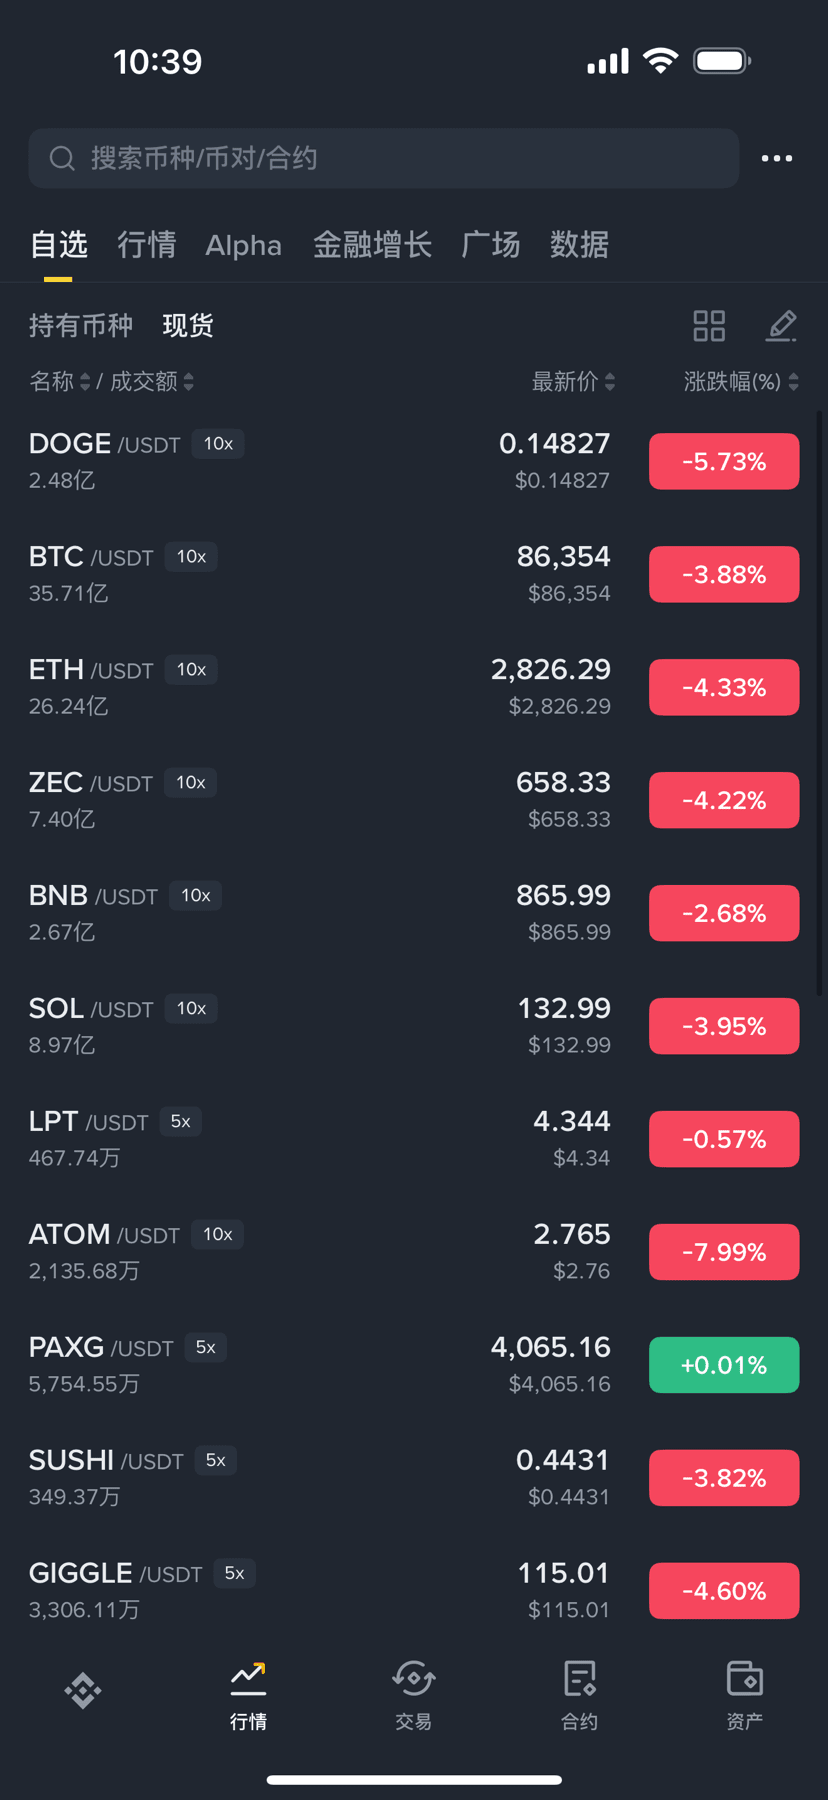Open the 交易 trade tab icon
The height and width of the screenshot is (1800, 828).
click(x=414, y=1679)
